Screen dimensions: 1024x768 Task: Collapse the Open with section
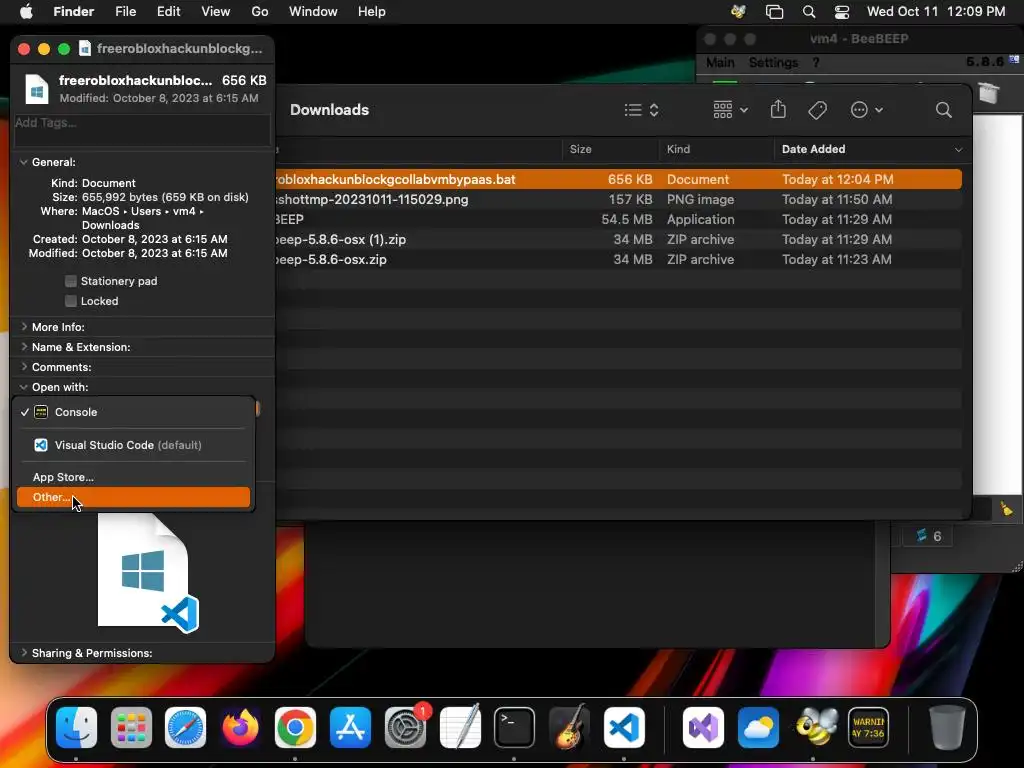[x=24, y=387]
